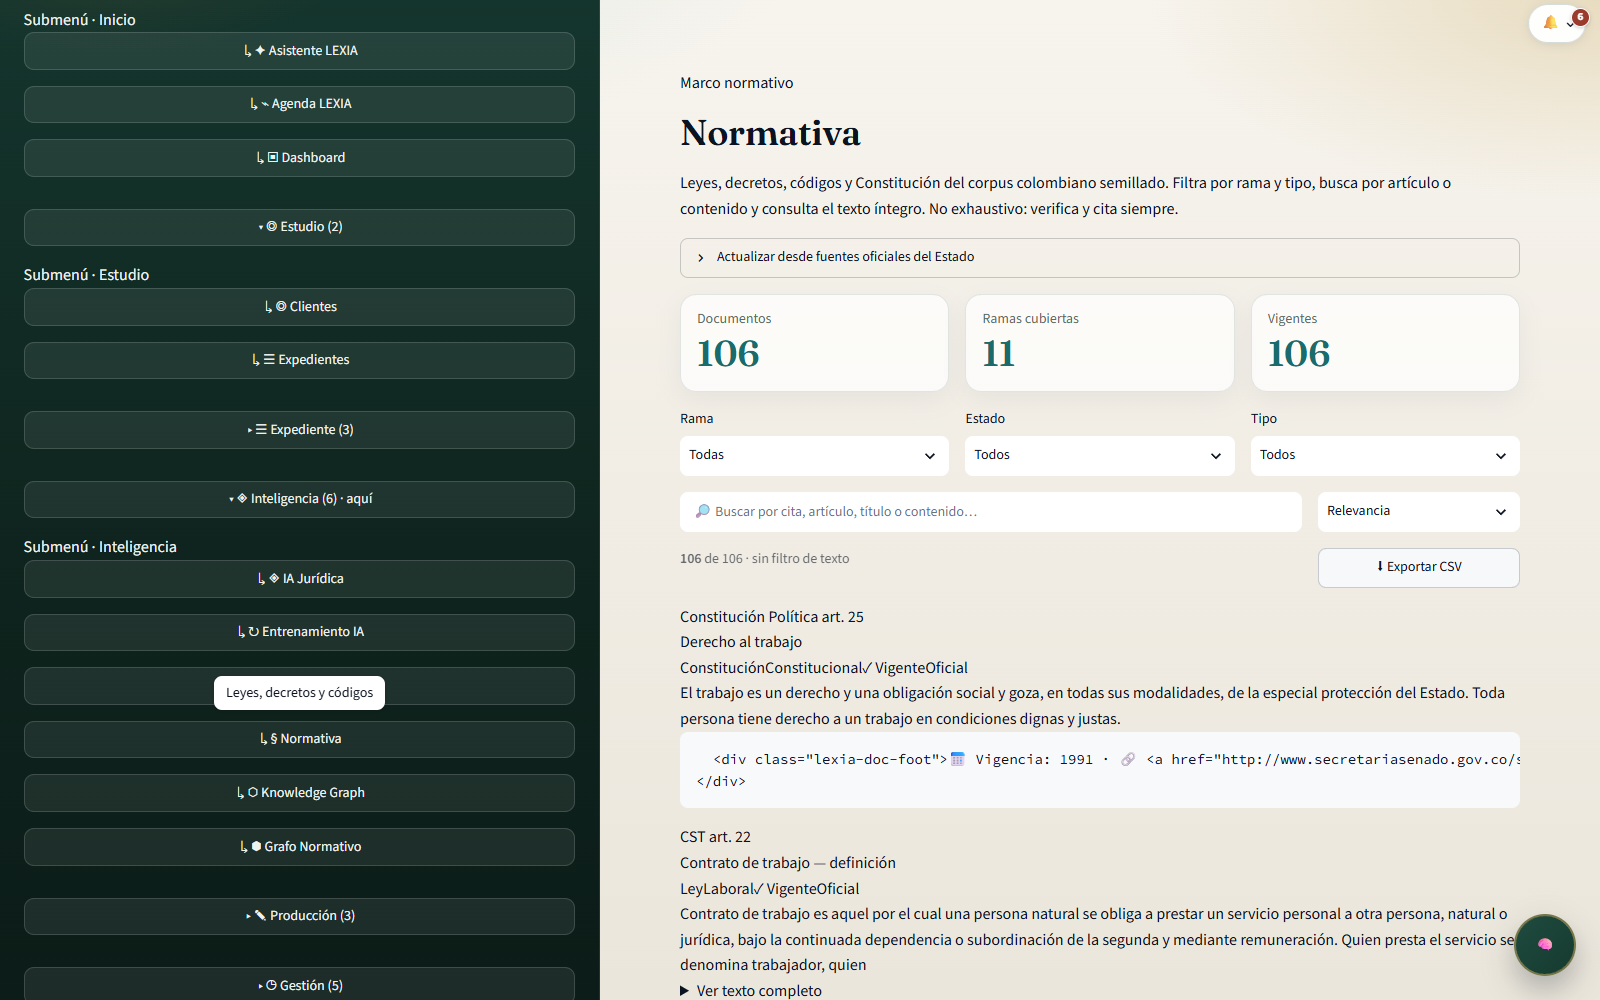
Task: Click Contrato de trabajo — definición text
Action: (x=788, y=863)
